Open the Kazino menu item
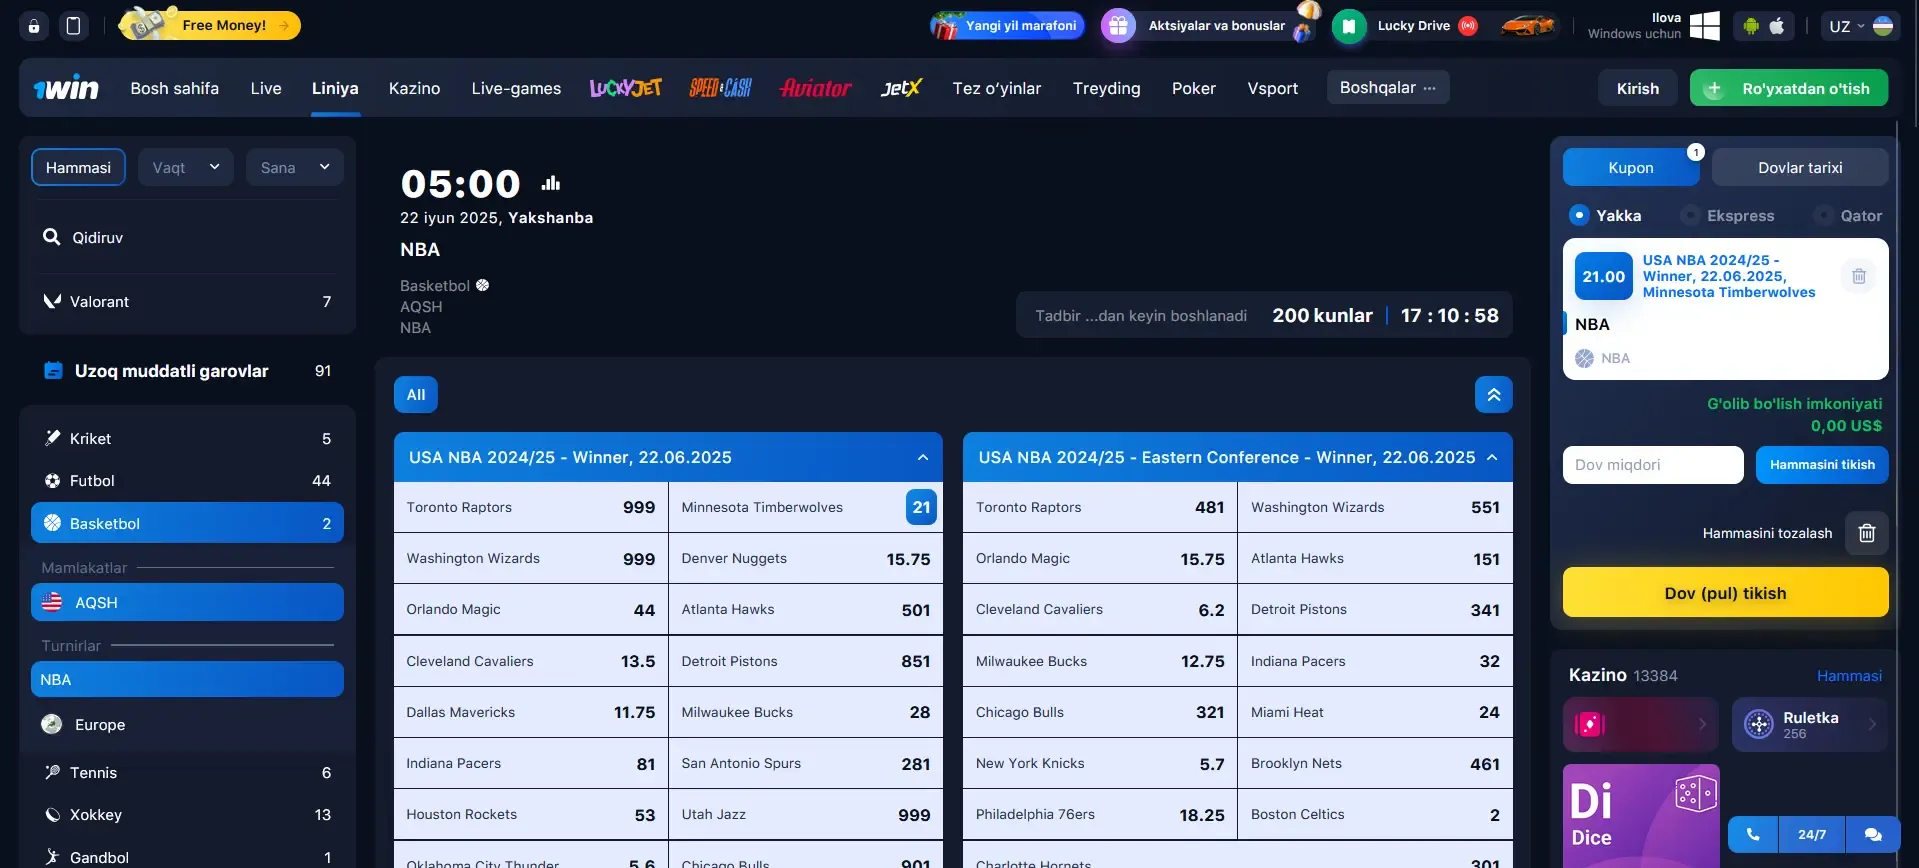 (414, 88)
